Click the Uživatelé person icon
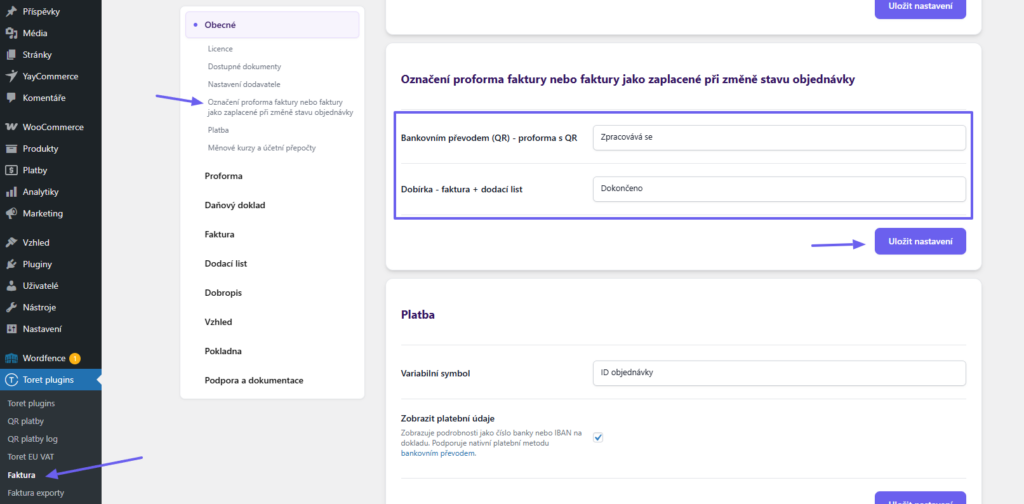 pyautogui.click(x=10, y=286)
